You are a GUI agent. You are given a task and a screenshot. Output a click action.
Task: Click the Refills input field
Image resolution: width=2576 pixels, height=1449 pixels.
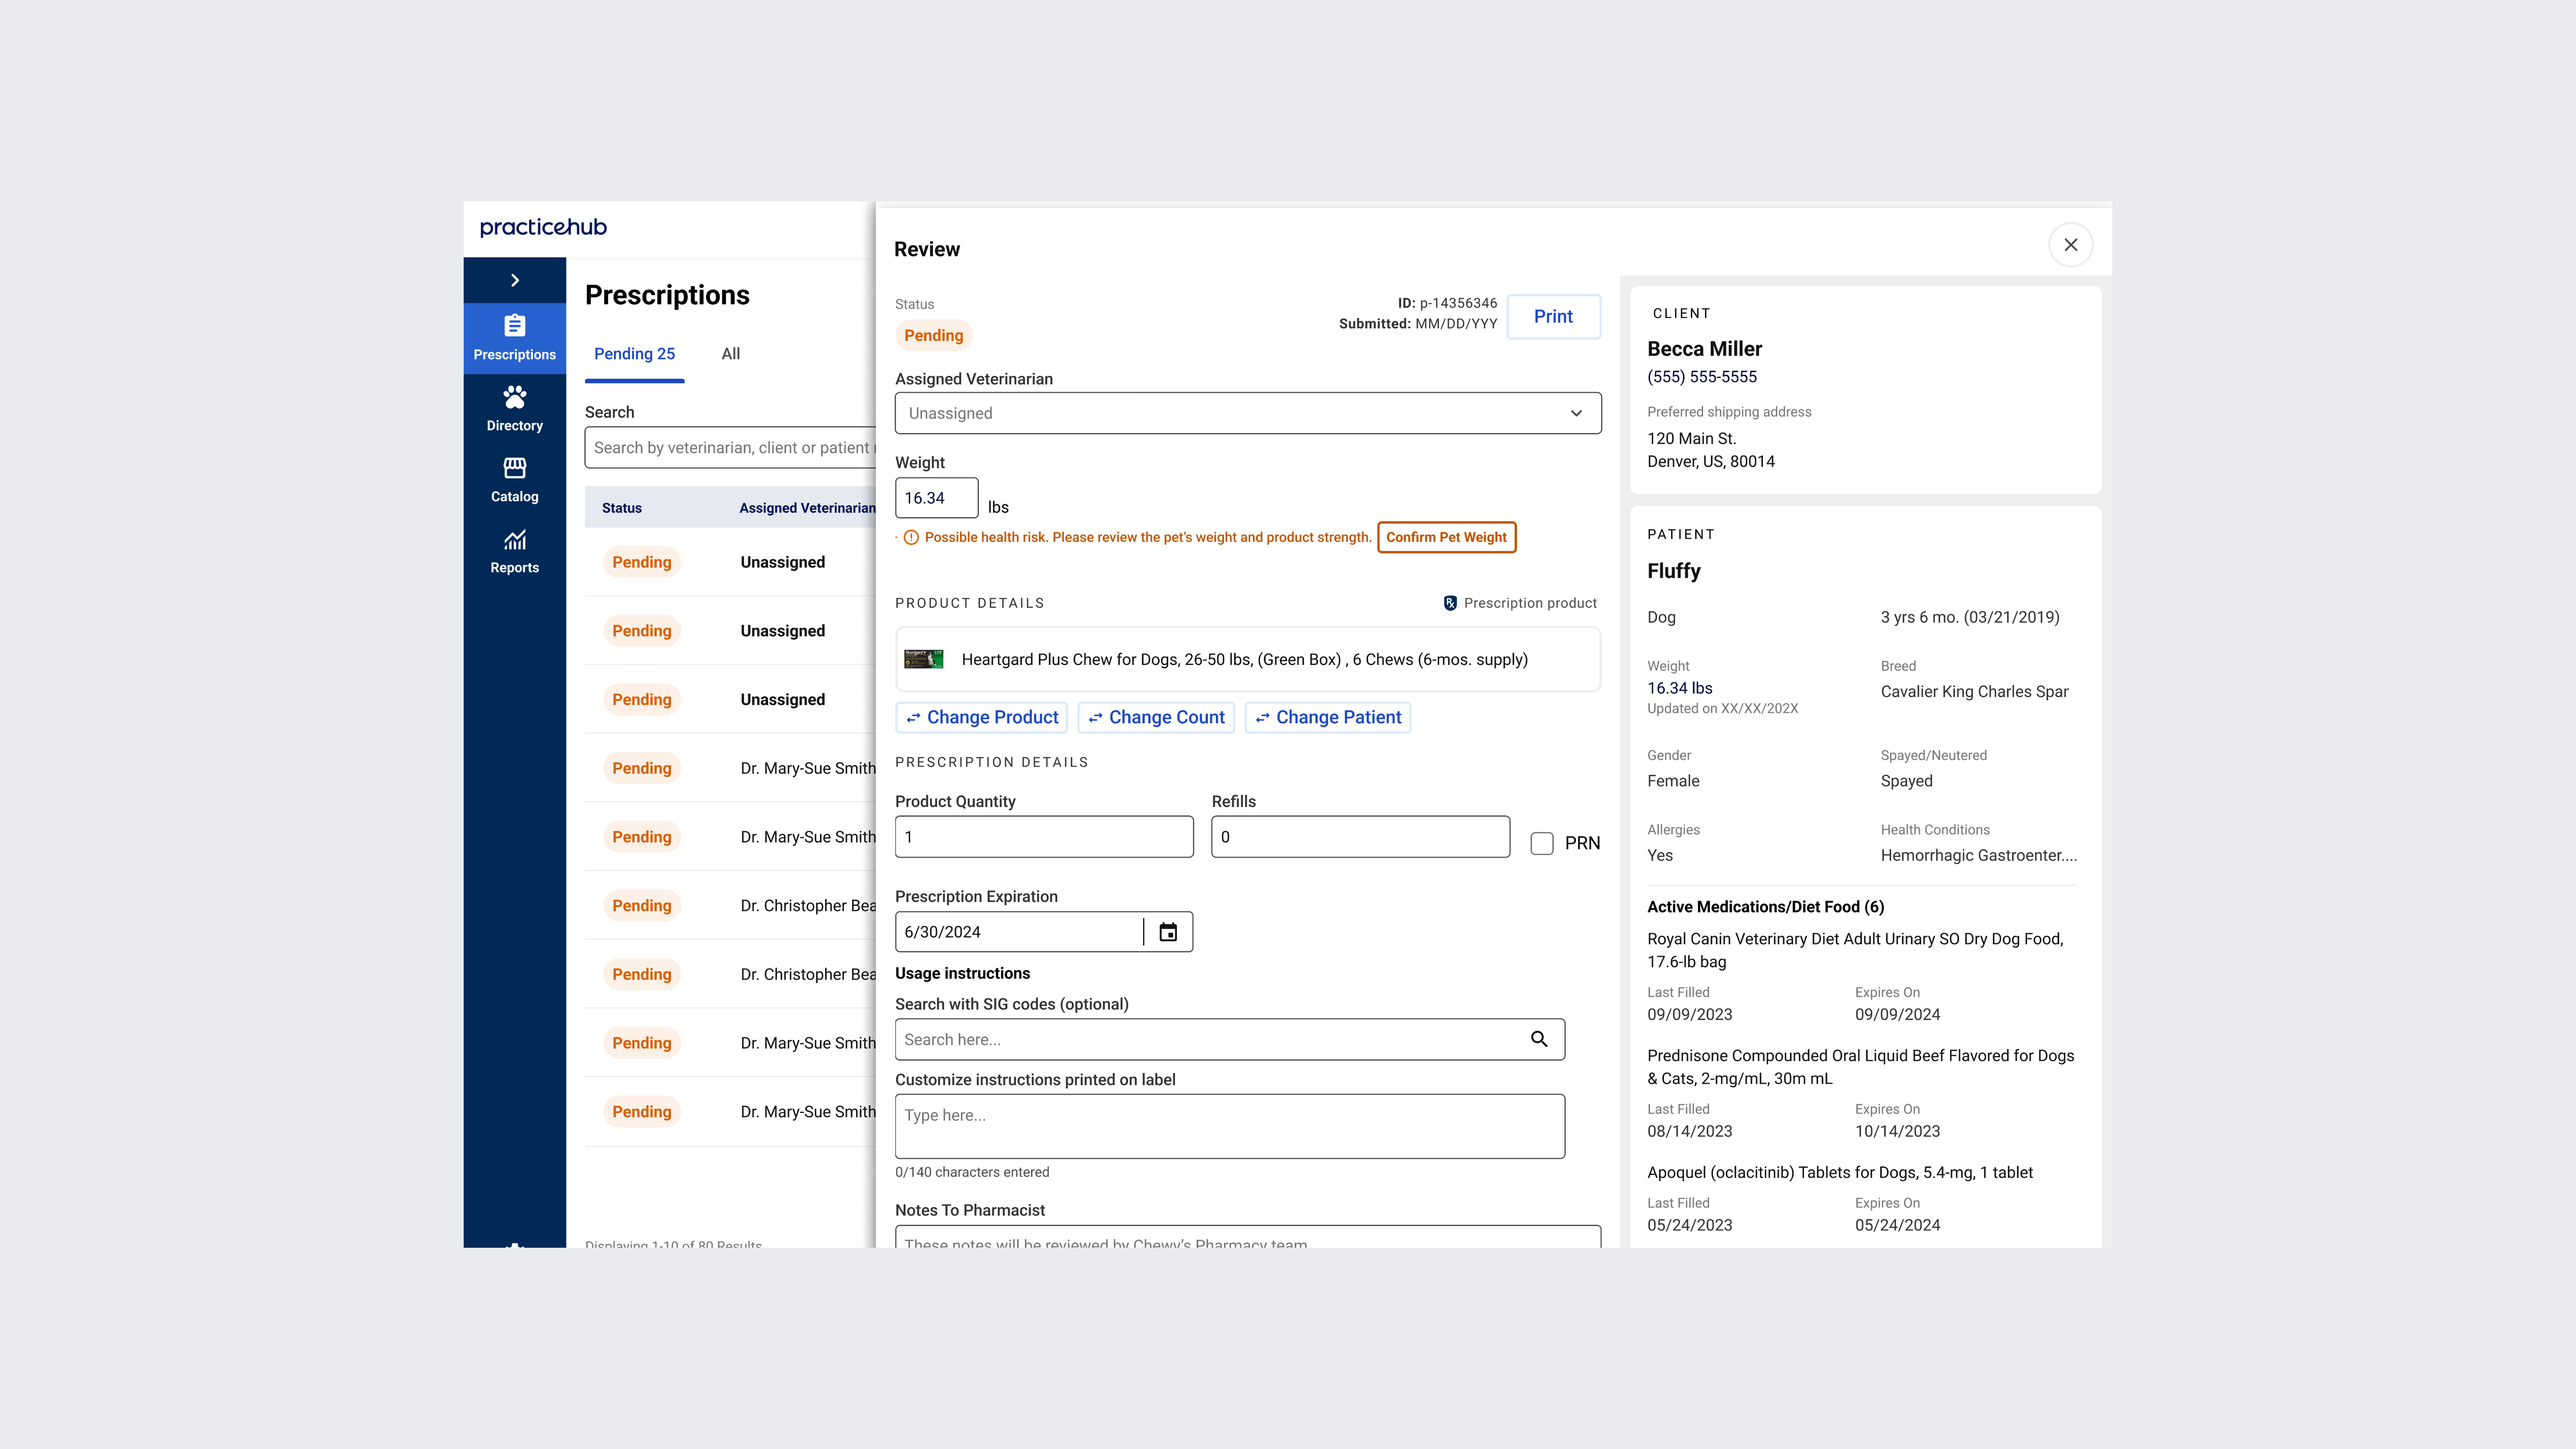(1360, 837)
